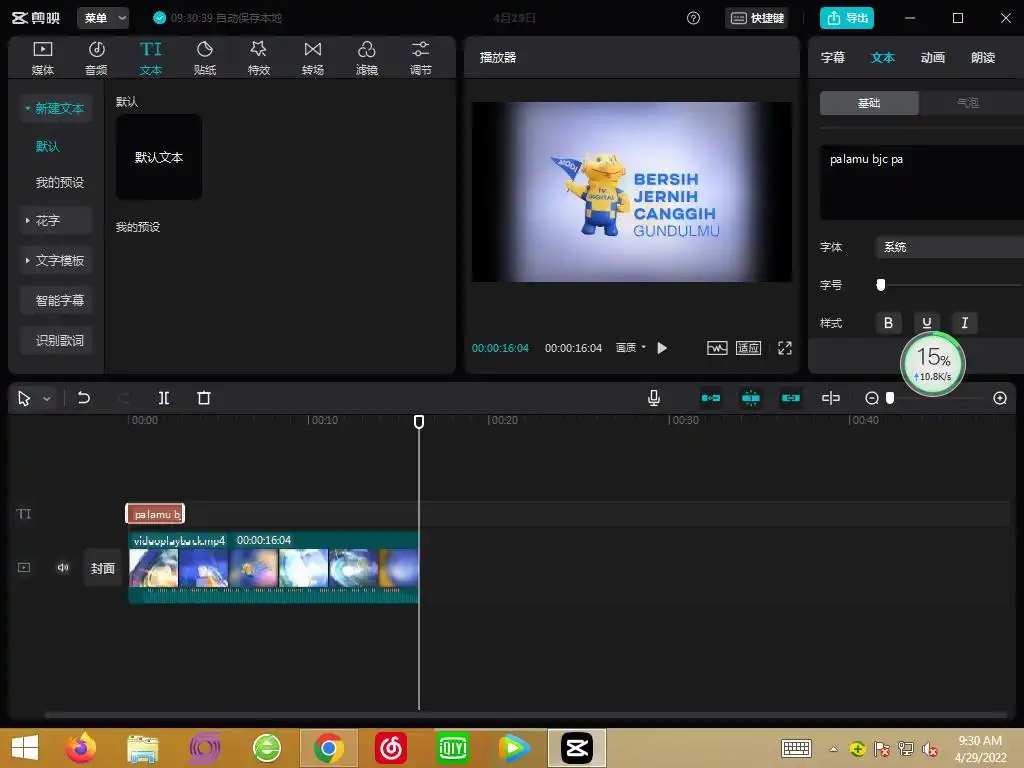
Task: Toggle preview axis in timeline toolbar
Action: (x=831, y=398)
